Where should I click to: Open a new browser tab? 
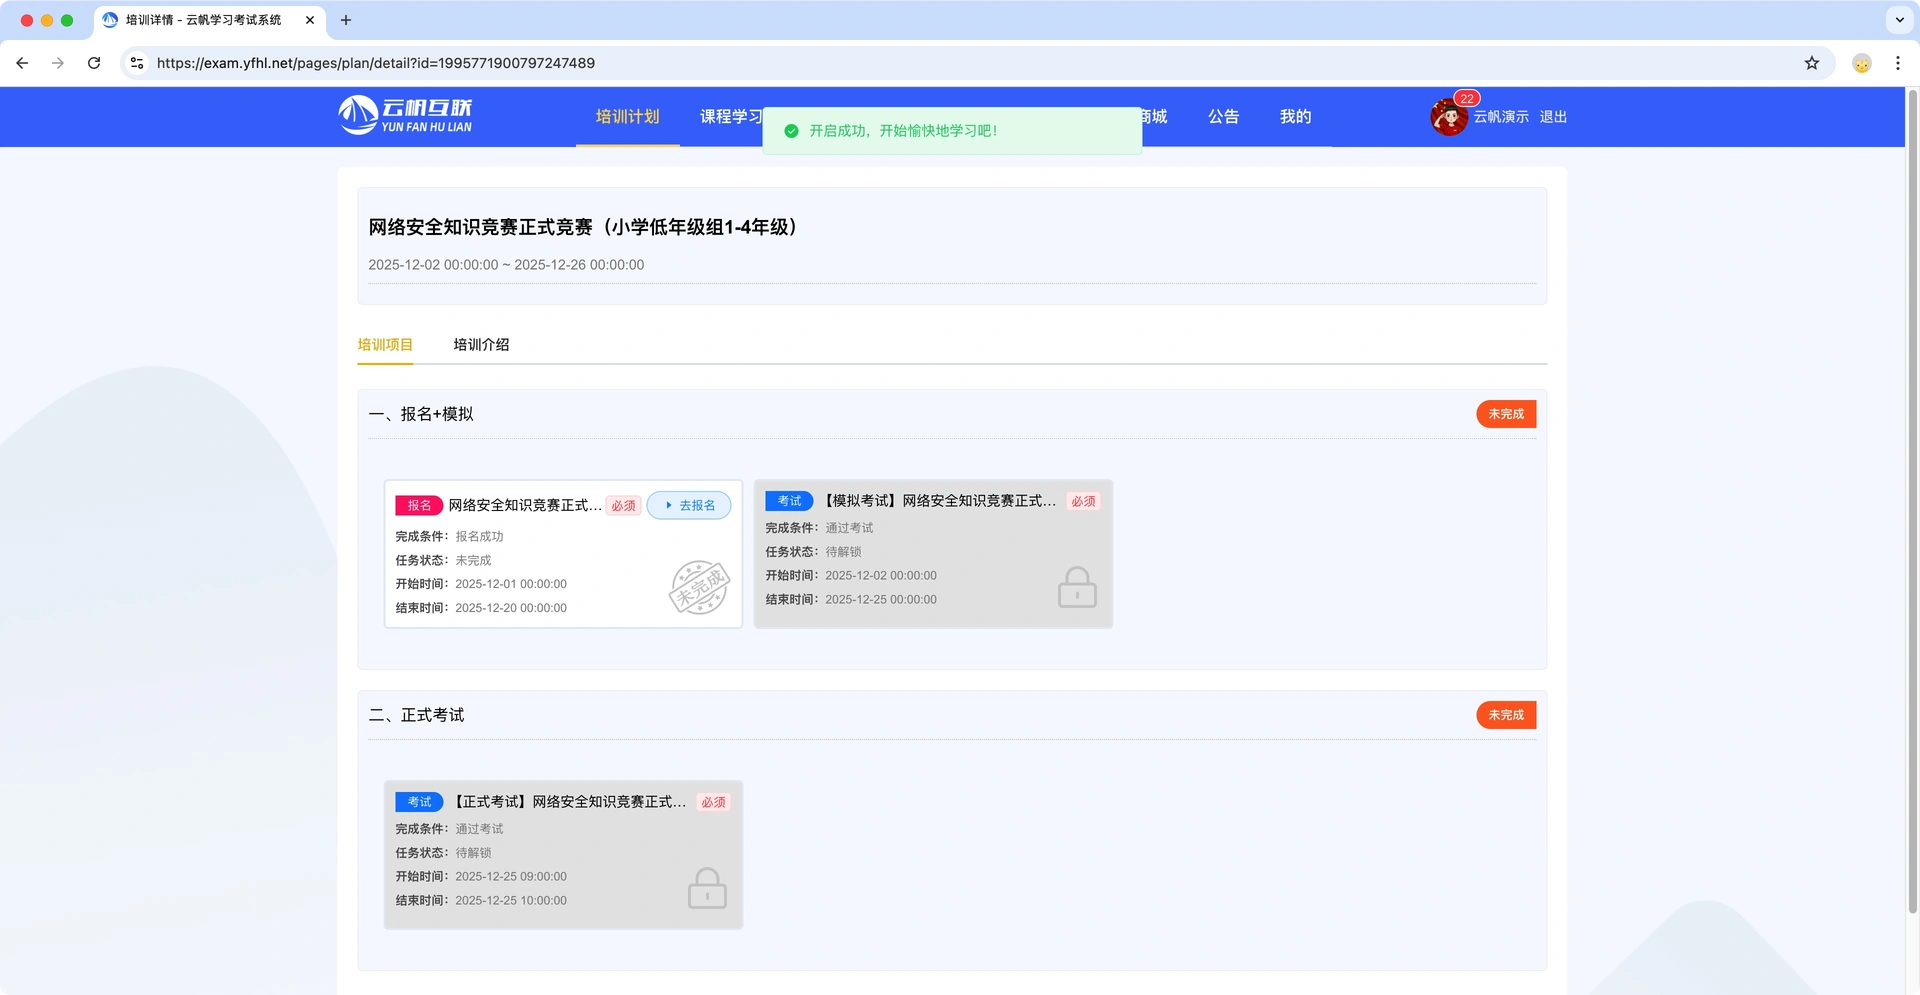tap(346, 20)
